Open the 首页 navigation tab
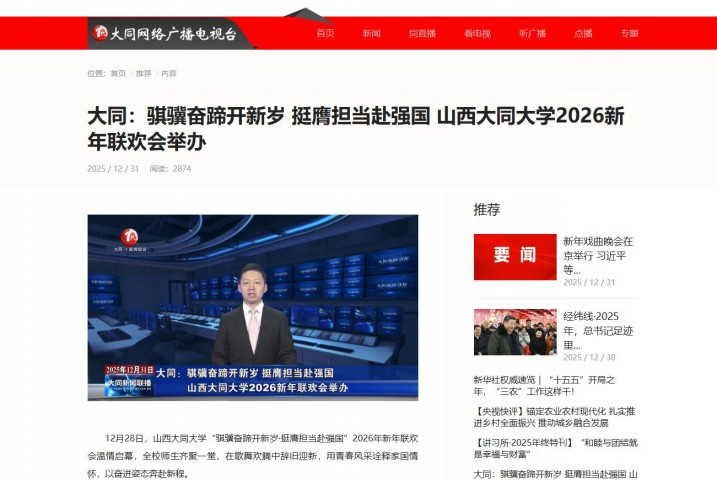Screen dimensions: 717x480 click(x=325, y=33)
